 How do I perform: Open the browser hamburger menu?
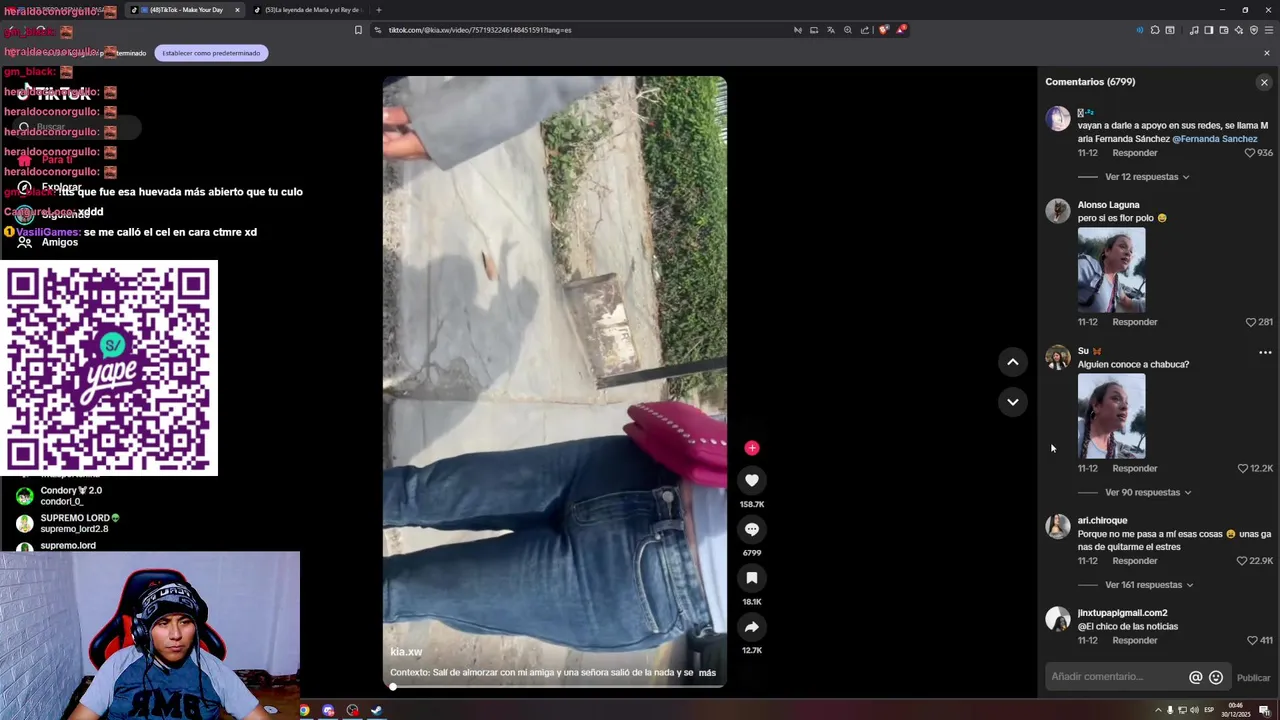pos(1268,30)
